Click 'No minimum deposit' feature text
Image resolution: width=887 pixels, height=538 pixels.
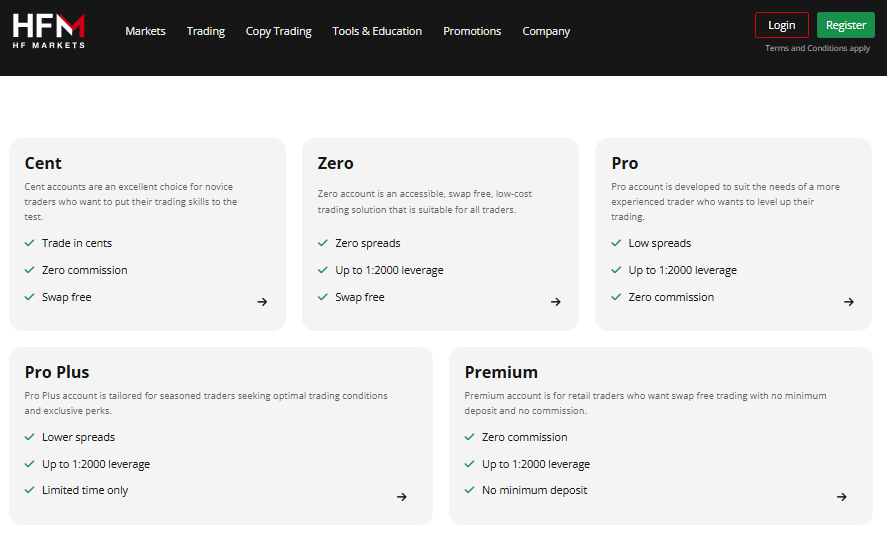[x=535, y=490]
